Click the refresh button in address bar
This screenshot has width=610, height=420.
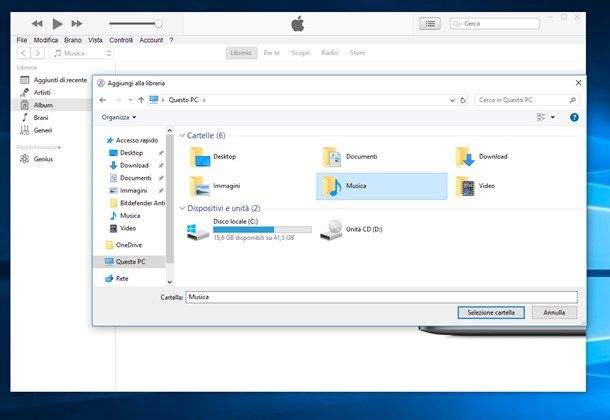(463, 100)
